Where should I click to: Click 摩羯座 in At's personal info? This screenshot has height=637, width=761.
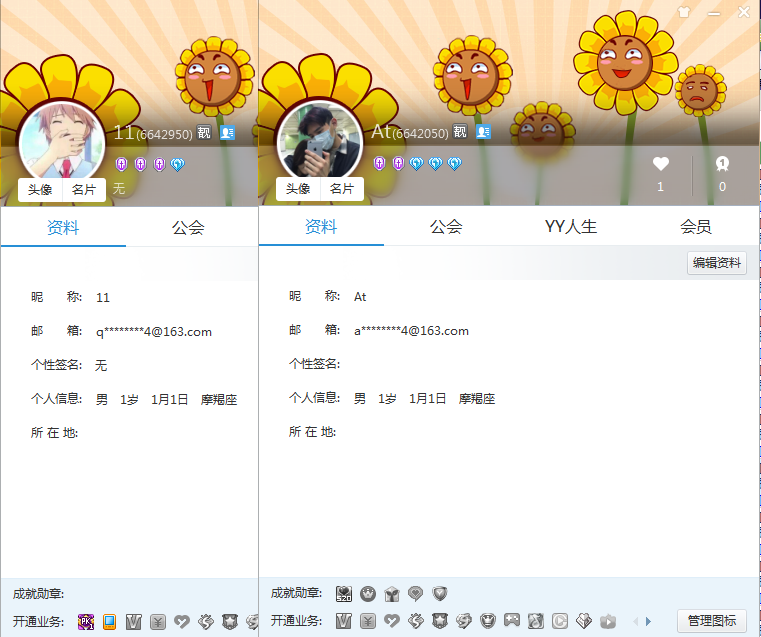477,399
